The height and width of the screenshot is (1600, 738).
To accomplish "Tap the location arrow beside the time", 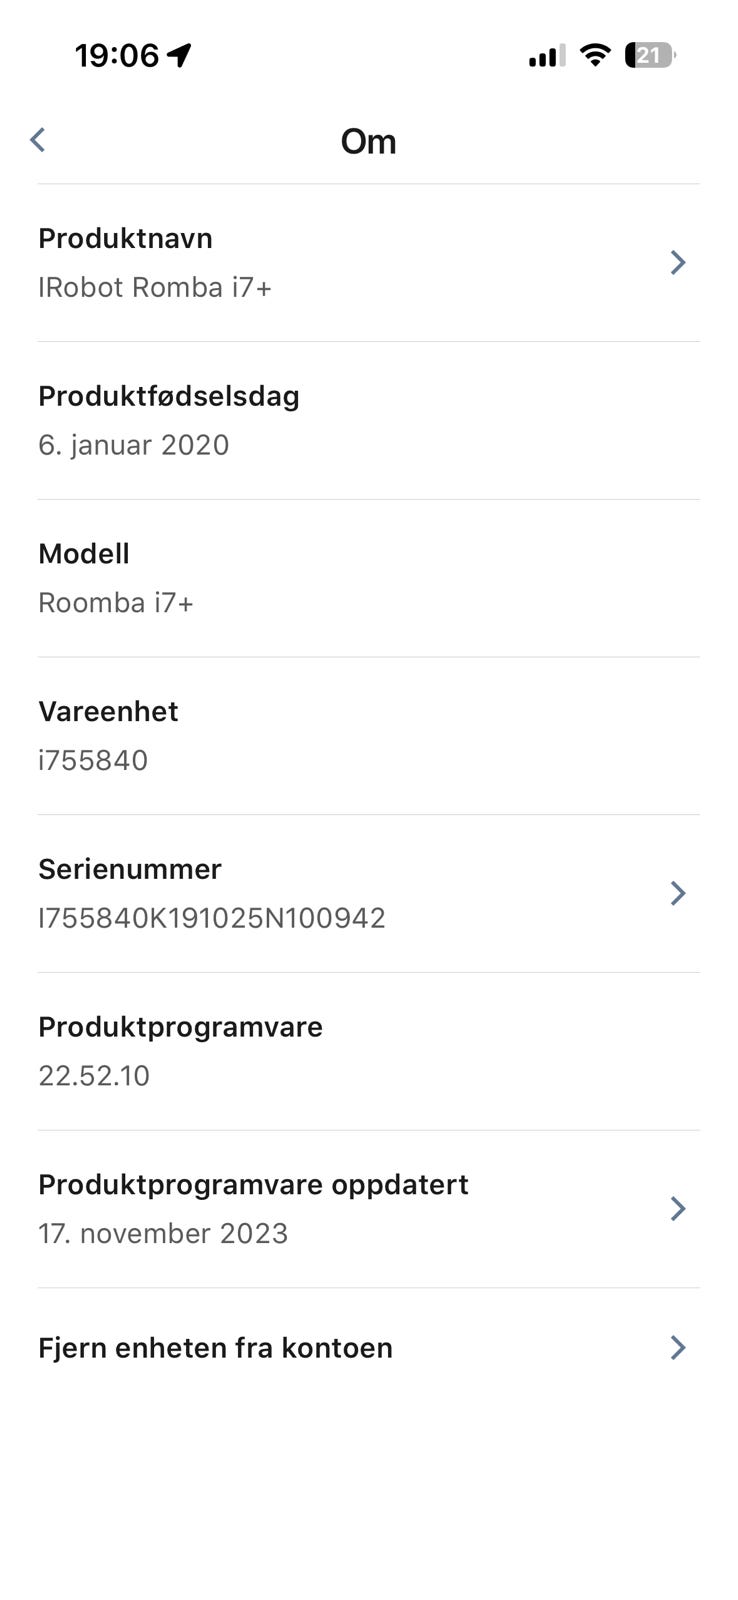I will tap(179, 55).
